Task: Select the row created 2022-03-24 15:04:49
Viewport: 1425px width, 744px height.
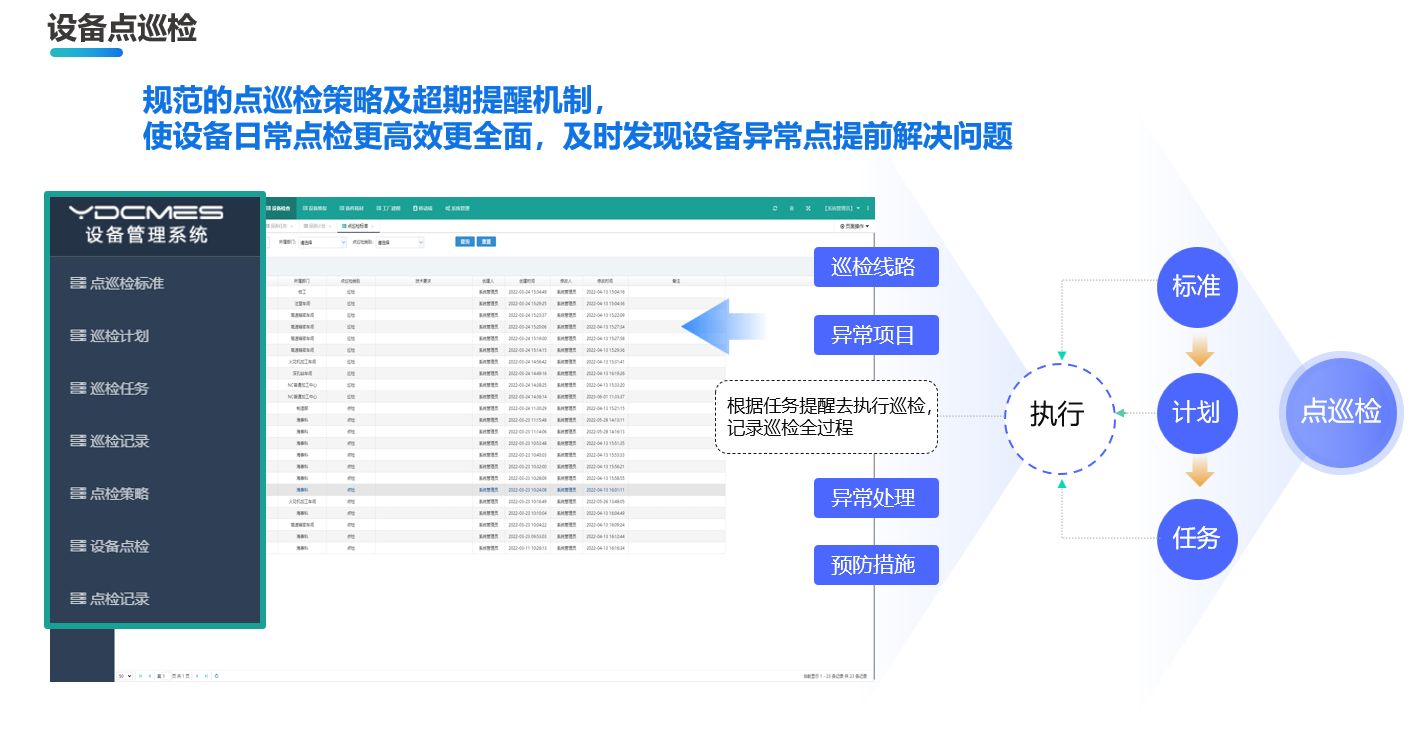Action: (495, 292)
